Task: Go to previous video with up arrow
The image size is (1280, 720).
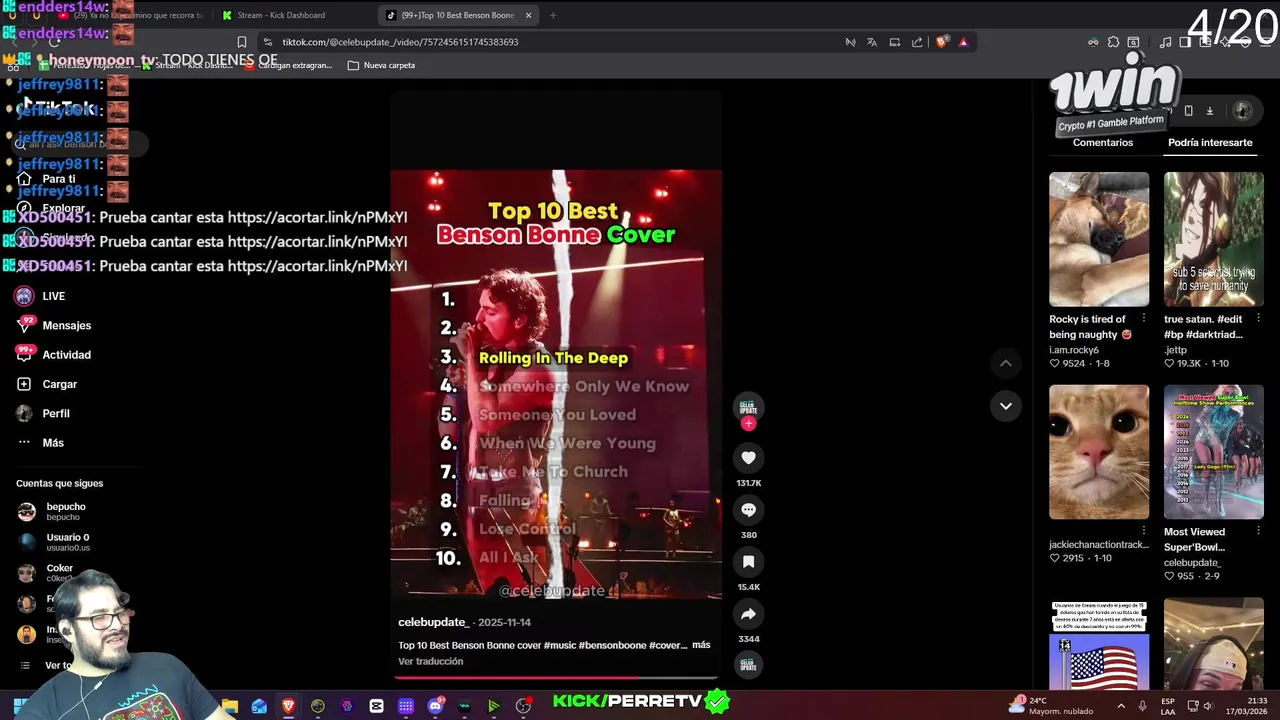Action: click(1005, 363)
